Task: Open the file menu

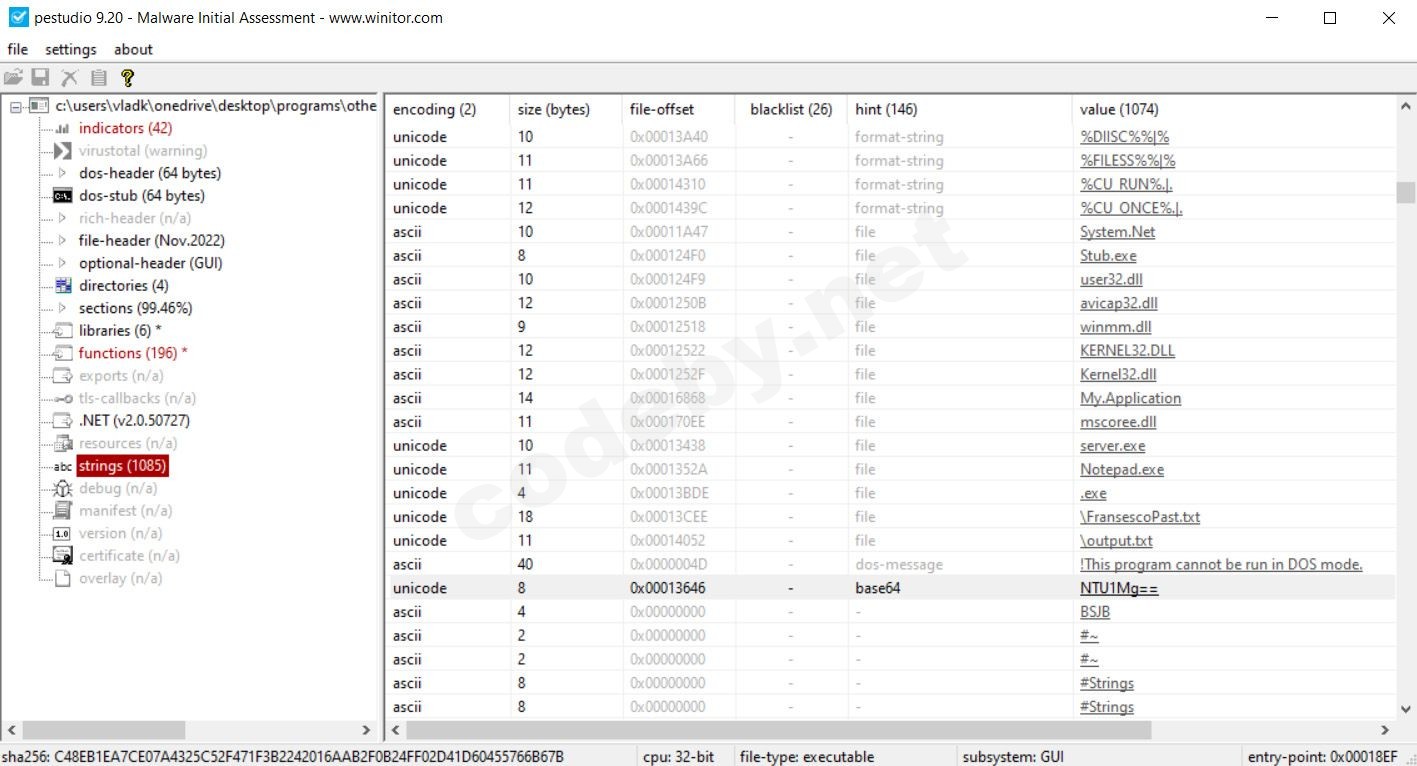Action: (18, 49)
